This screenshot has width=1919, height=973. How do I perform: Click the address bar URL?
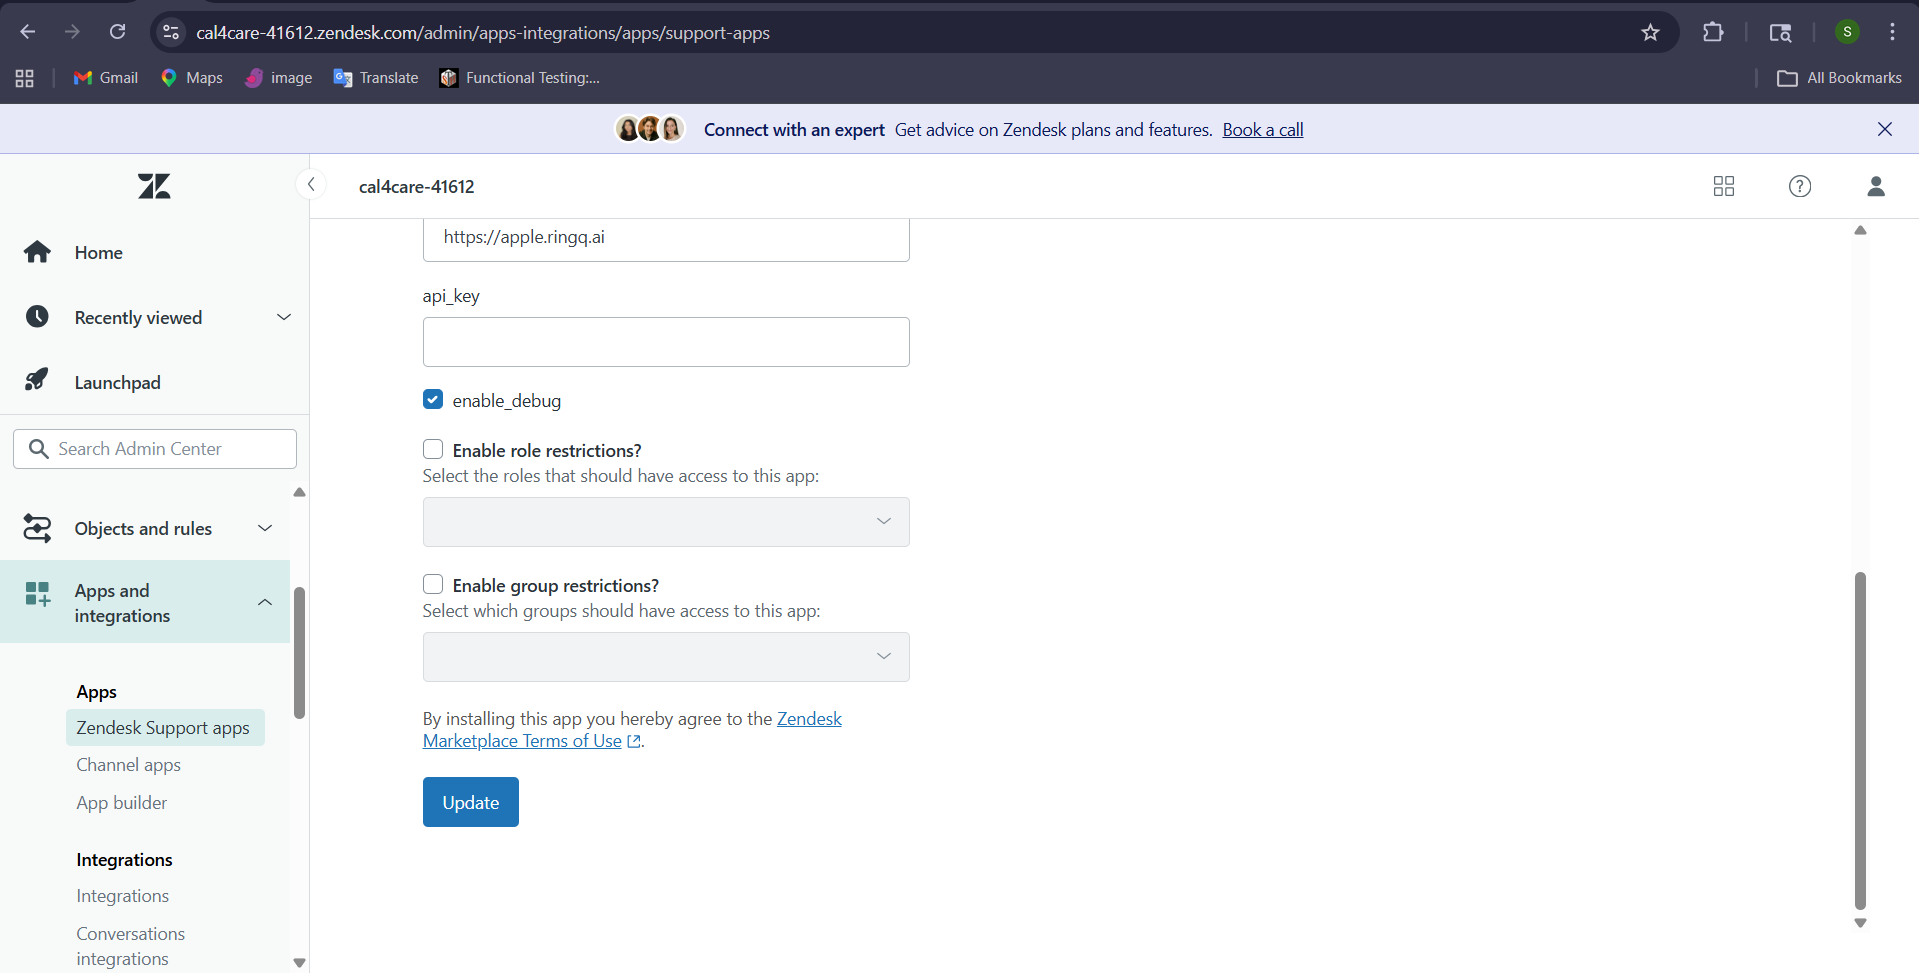pos(483,33)
